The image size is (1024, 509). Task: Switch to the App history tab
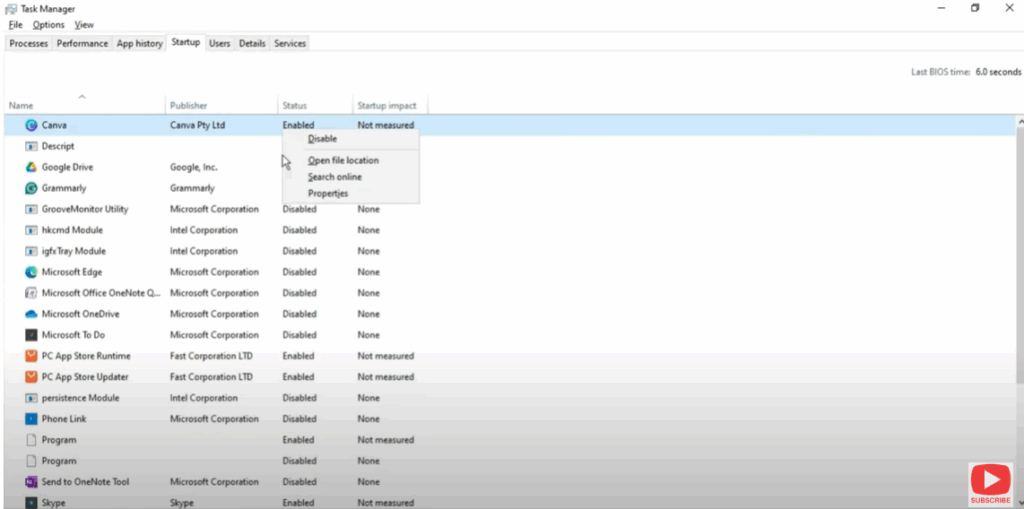tap(139, 43)
